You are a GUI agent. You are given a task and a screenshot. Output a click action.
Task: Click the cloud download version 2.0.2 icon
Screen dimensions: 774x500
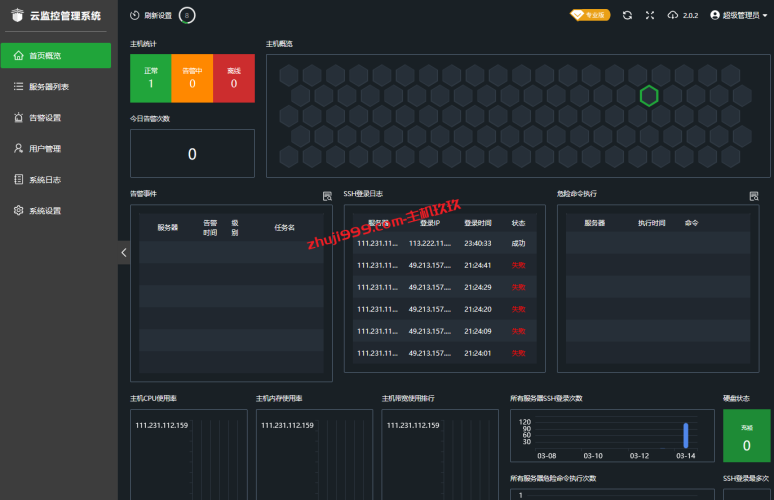672,15
